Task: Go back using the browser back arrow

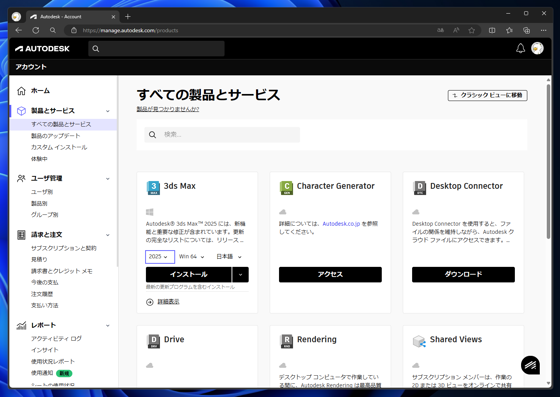Action: [x=19, y=30]
